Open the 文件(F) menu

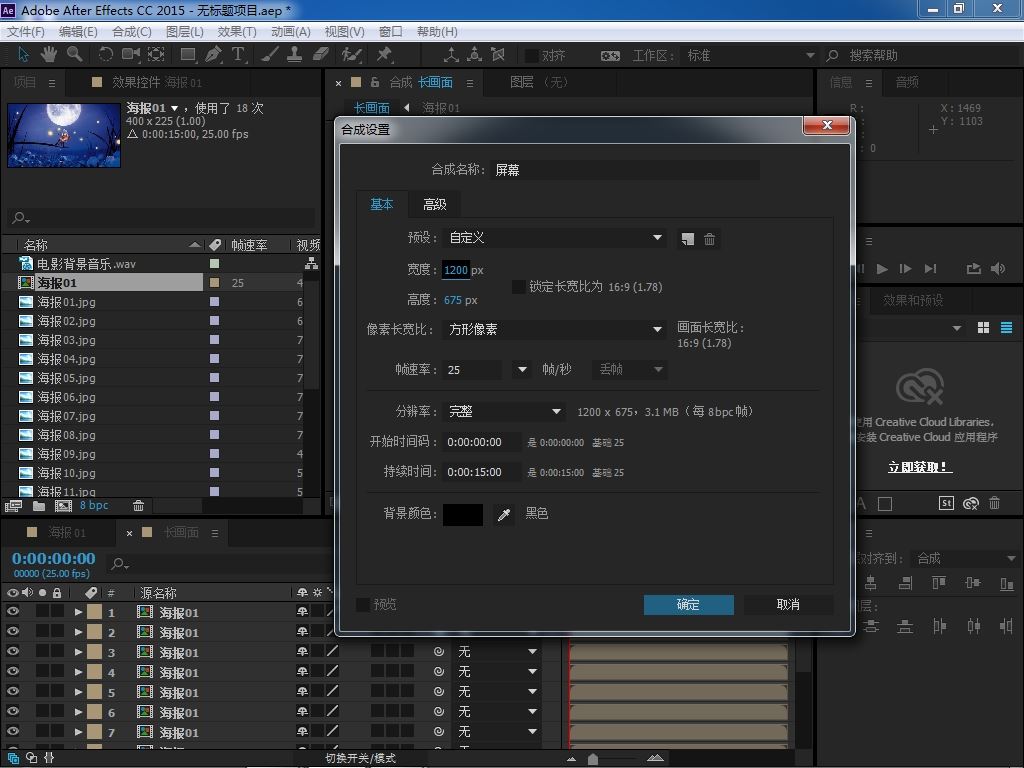tap(25, 31)
